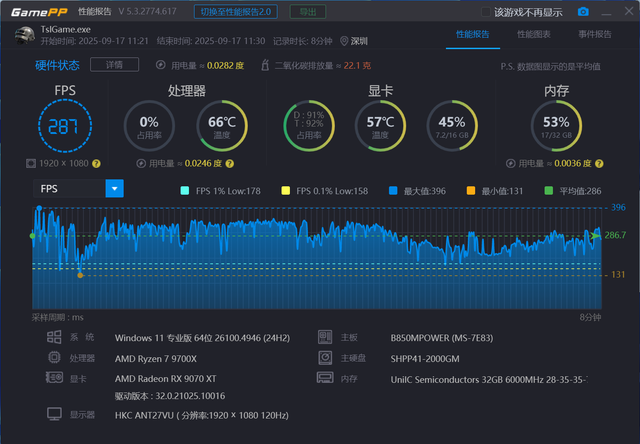The width and height of the screenshot is (640, 444).
Task: Switch to the 性能图表 tab
Action: (x=534, y=34)
